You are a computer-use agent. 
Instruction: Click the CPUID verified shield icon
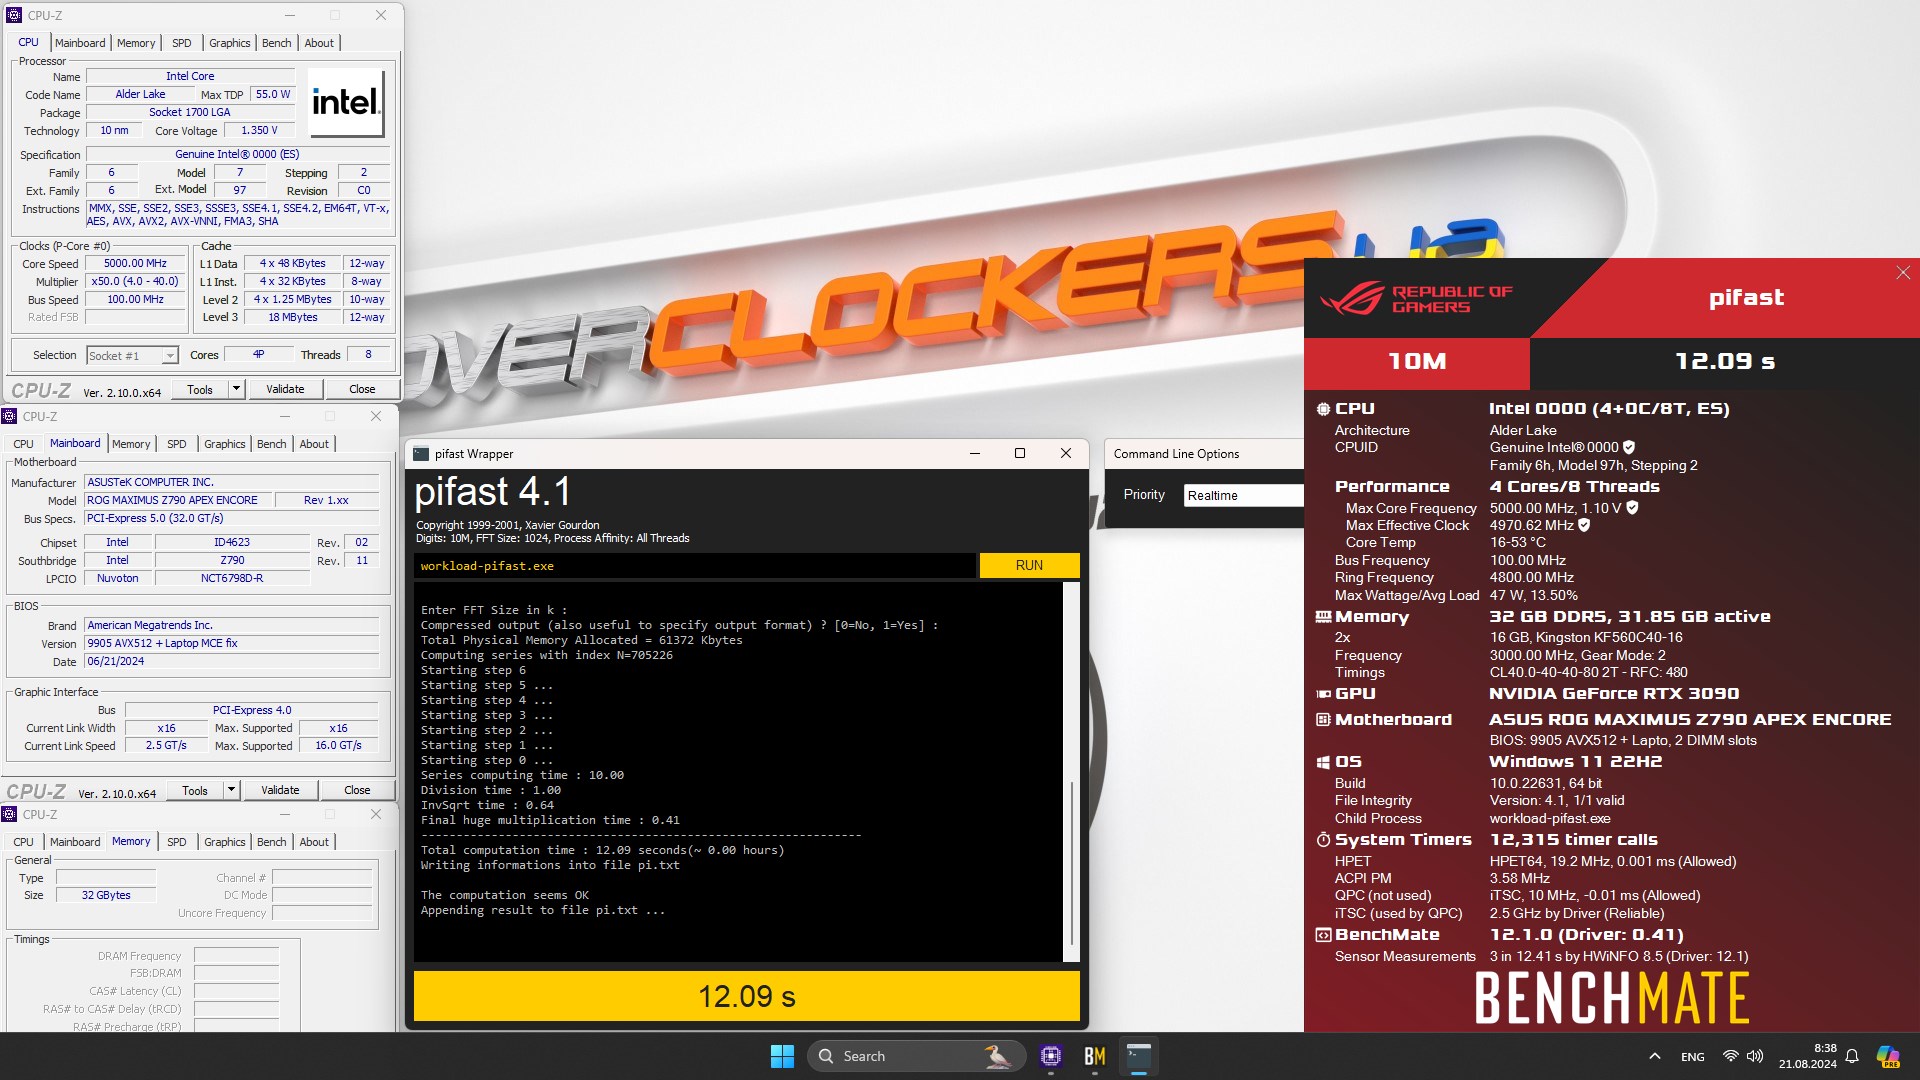tap(1629, 447)
